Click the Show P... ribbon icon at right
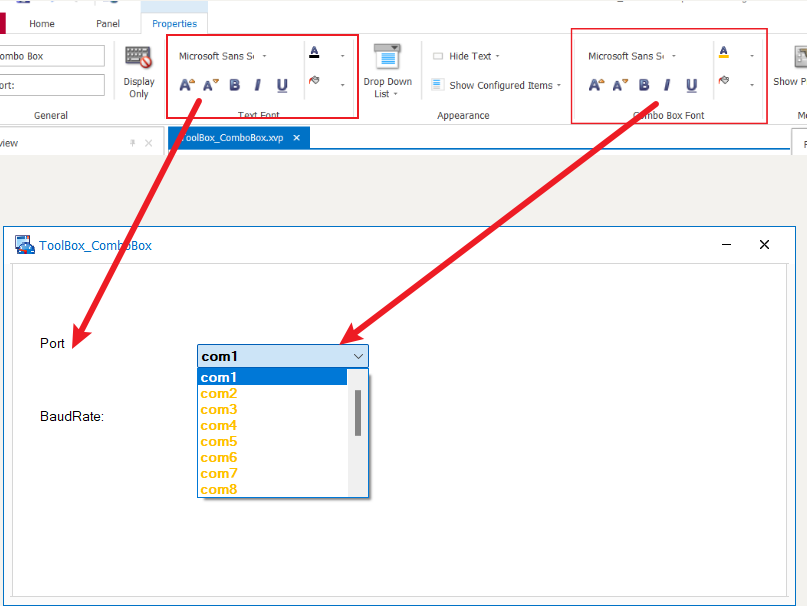 point(799,57)
